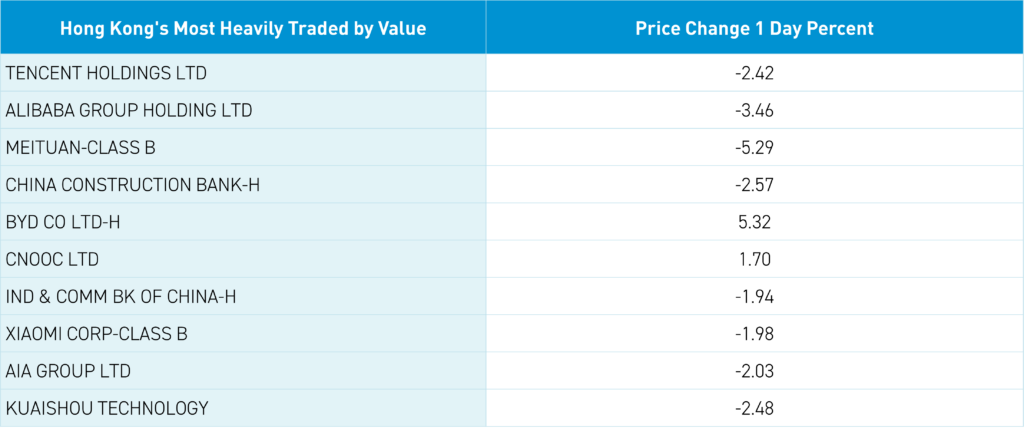This screenshot has height=431, width=1024.
Task: Select the KUAISHOU TECHNOLOGY cell
Action: tap(107, 408)
